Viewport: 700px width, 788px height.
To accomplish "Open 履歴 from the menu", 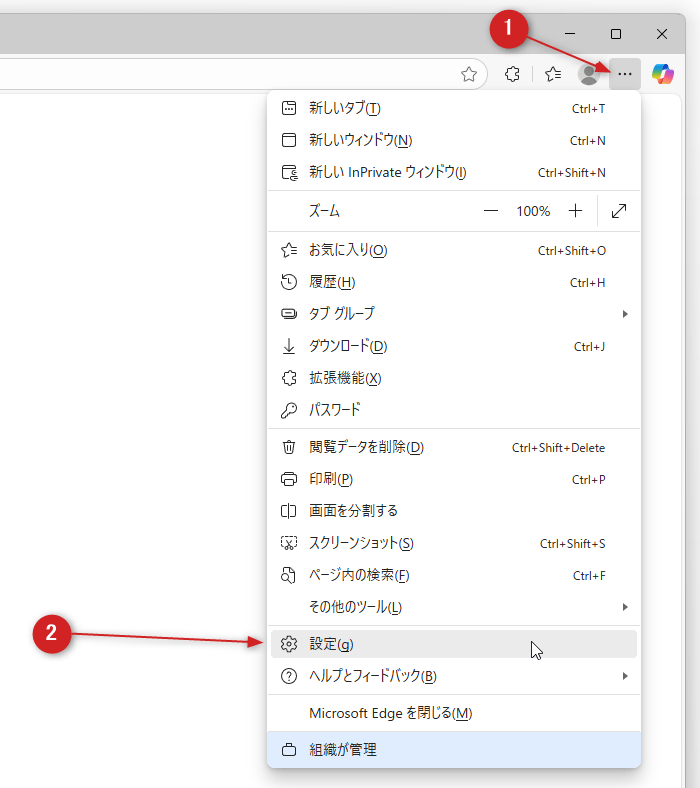I will [x=453, y=282].
